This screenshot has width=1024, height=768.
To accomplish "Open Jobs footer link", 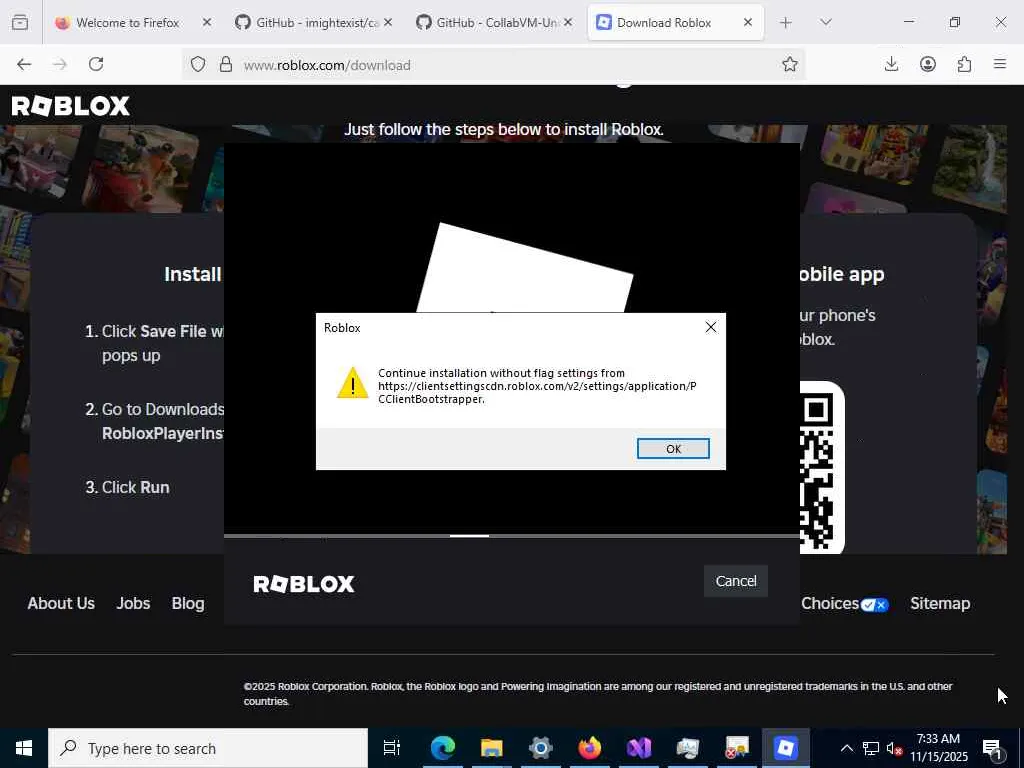I will click(x=133, y=603).
